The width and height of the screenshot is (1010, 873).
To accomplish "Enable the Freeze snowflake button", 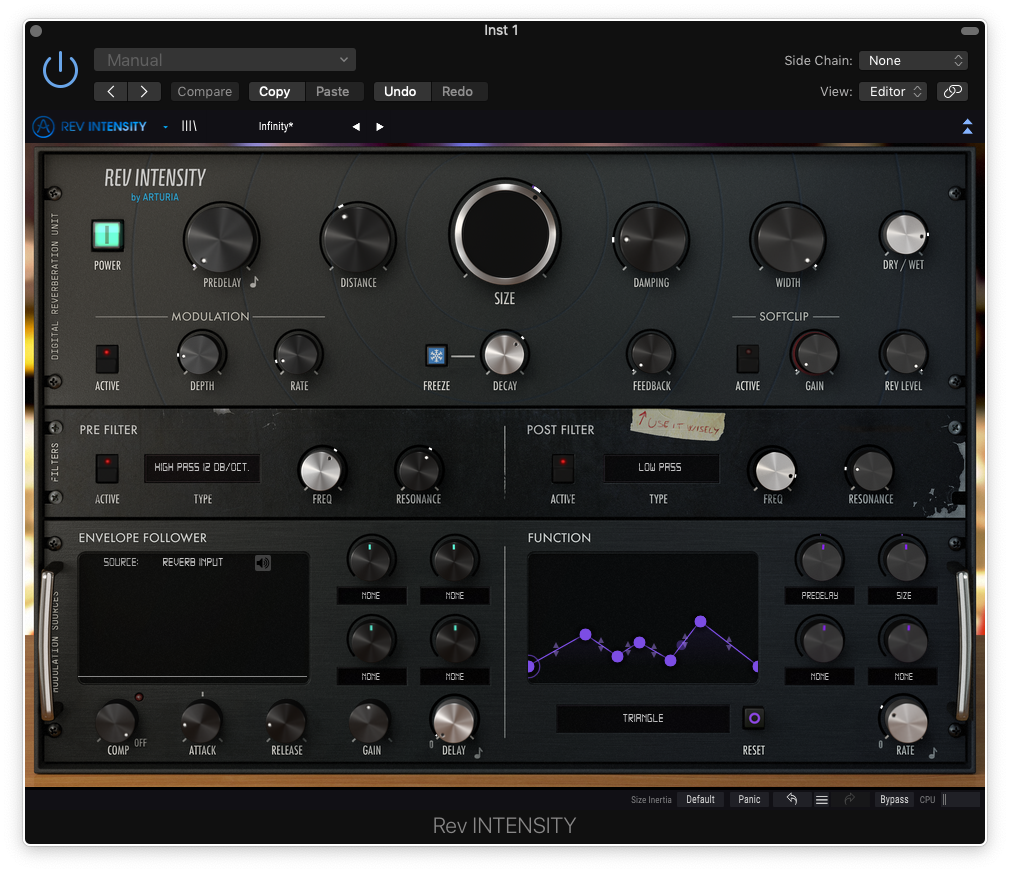I will point(436,355).
